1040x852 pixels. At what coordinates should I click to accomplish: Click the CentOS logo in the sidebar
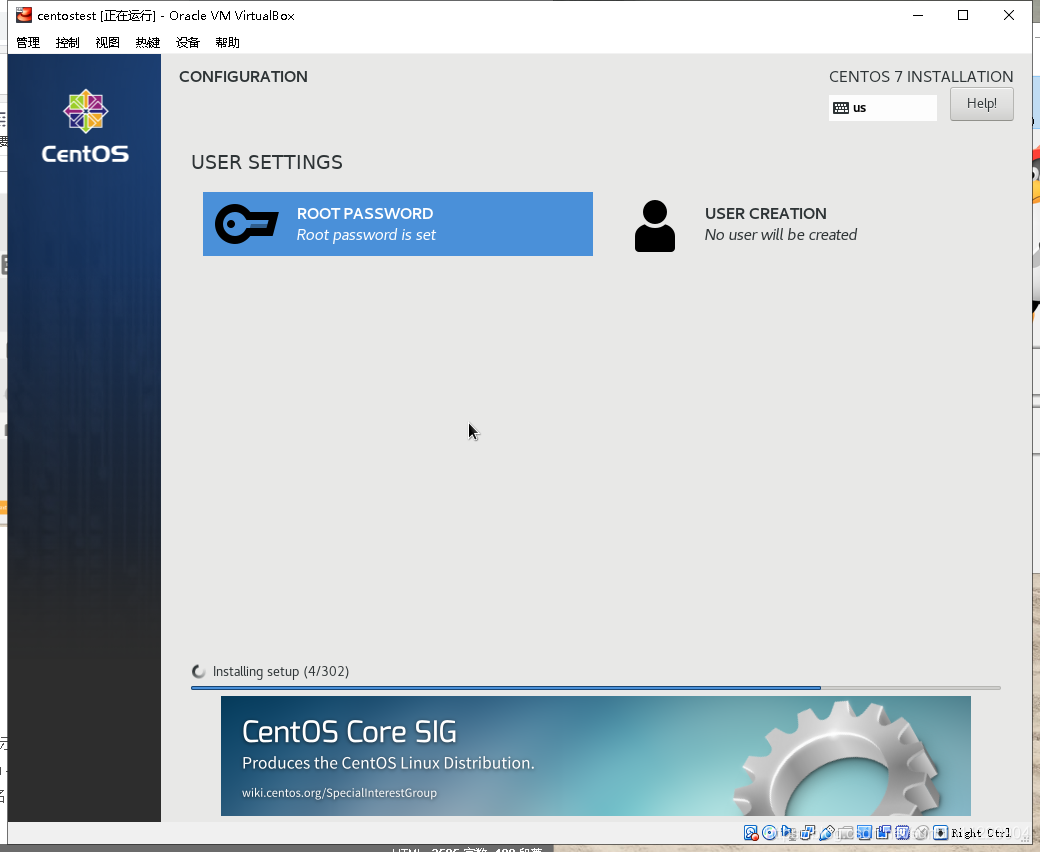(x=85, y=126)
